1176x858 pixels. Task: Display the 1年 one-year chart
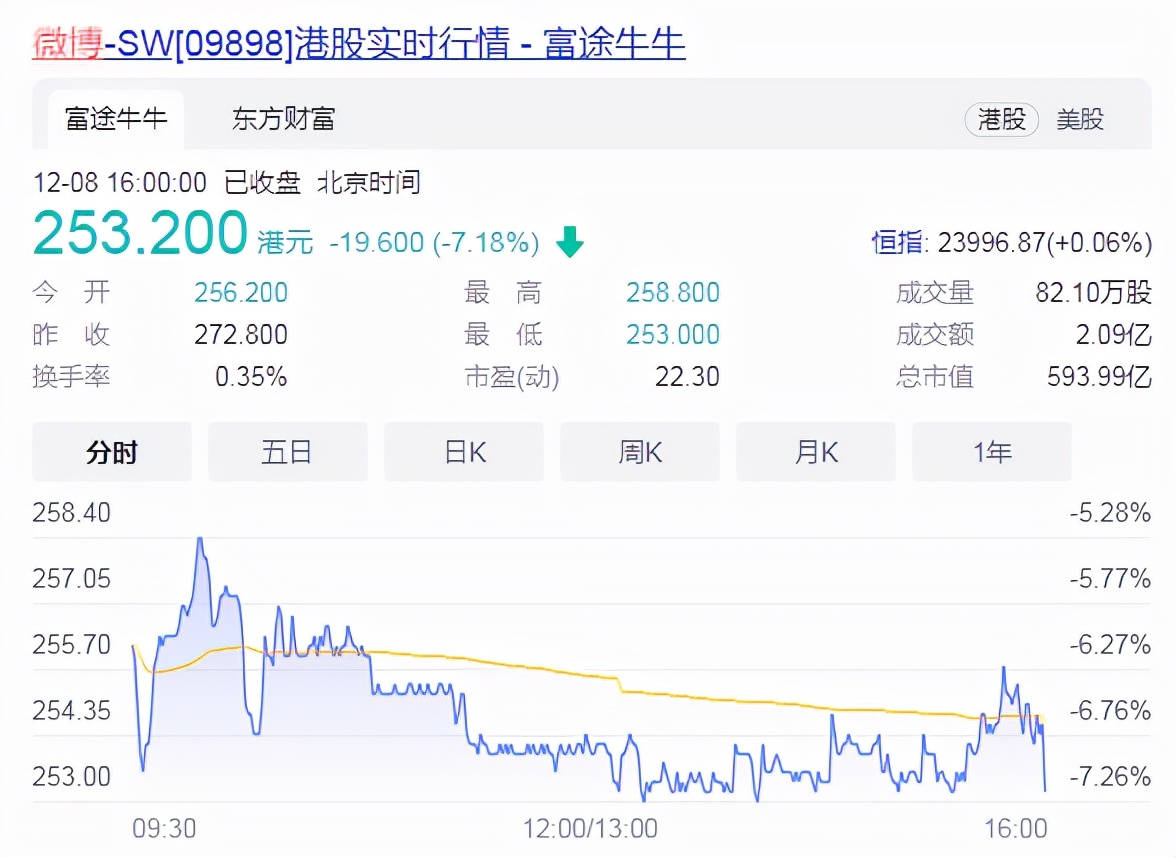991,452
